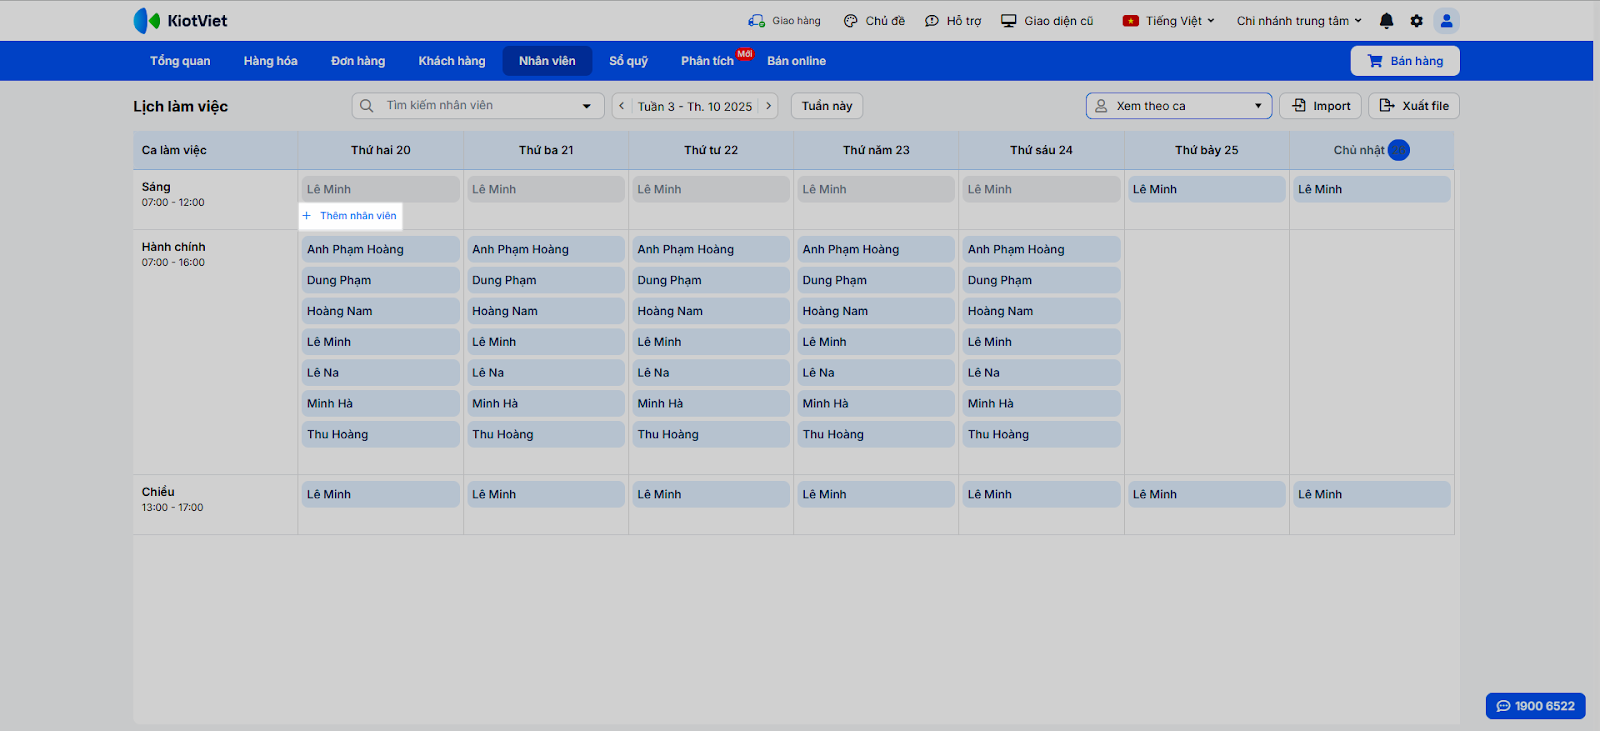Click Dung Phạm on Thứ ba
Screen dimensions: 1600x731
pyautogui.click(x=546, y=280)
